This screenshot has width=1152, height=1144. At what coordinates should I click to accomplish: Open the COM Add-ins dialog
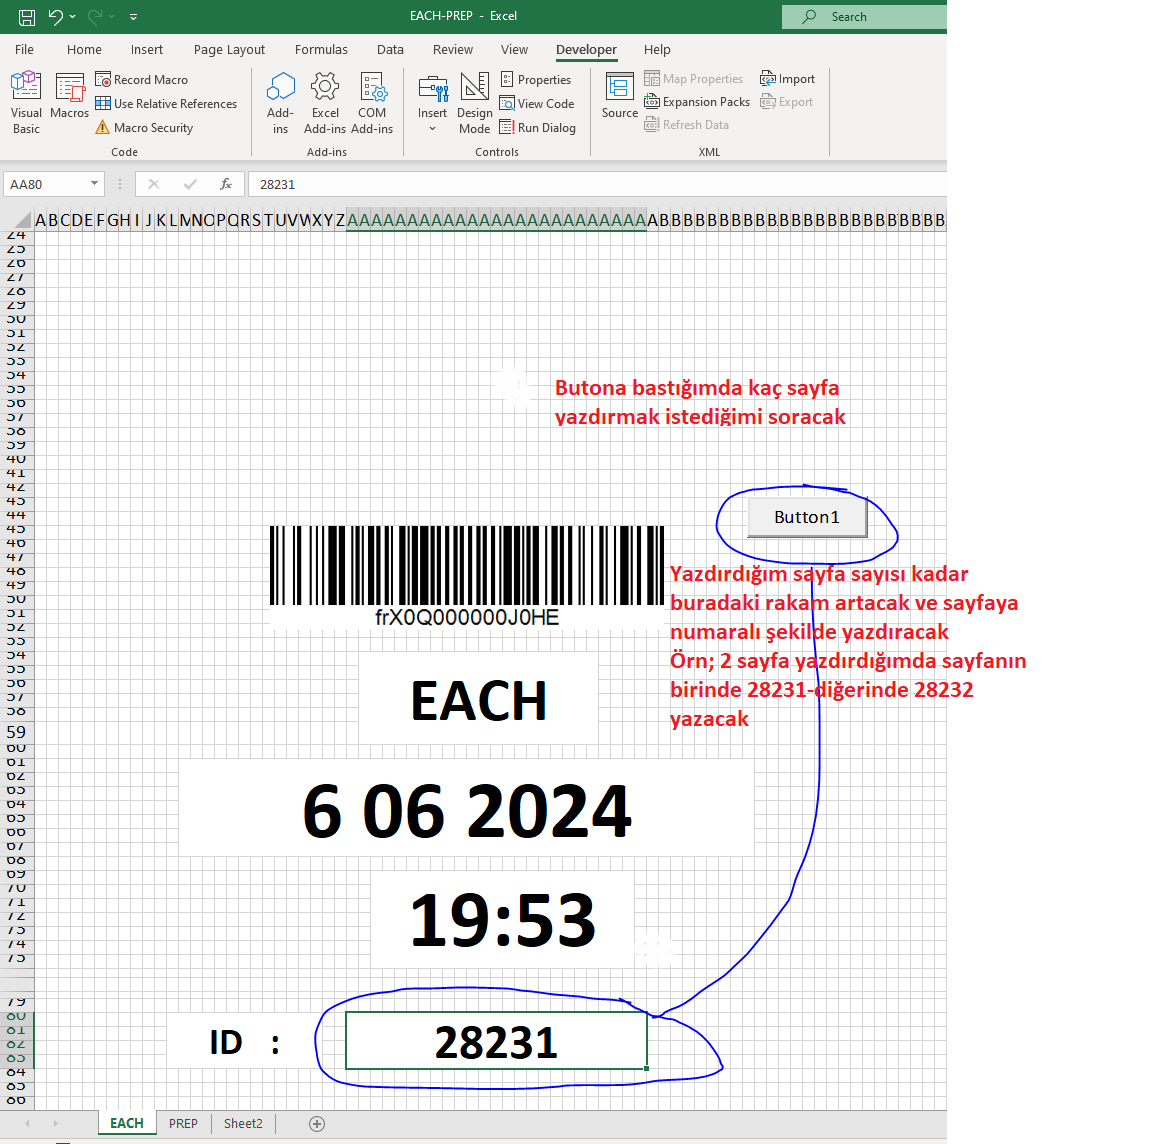372,103
